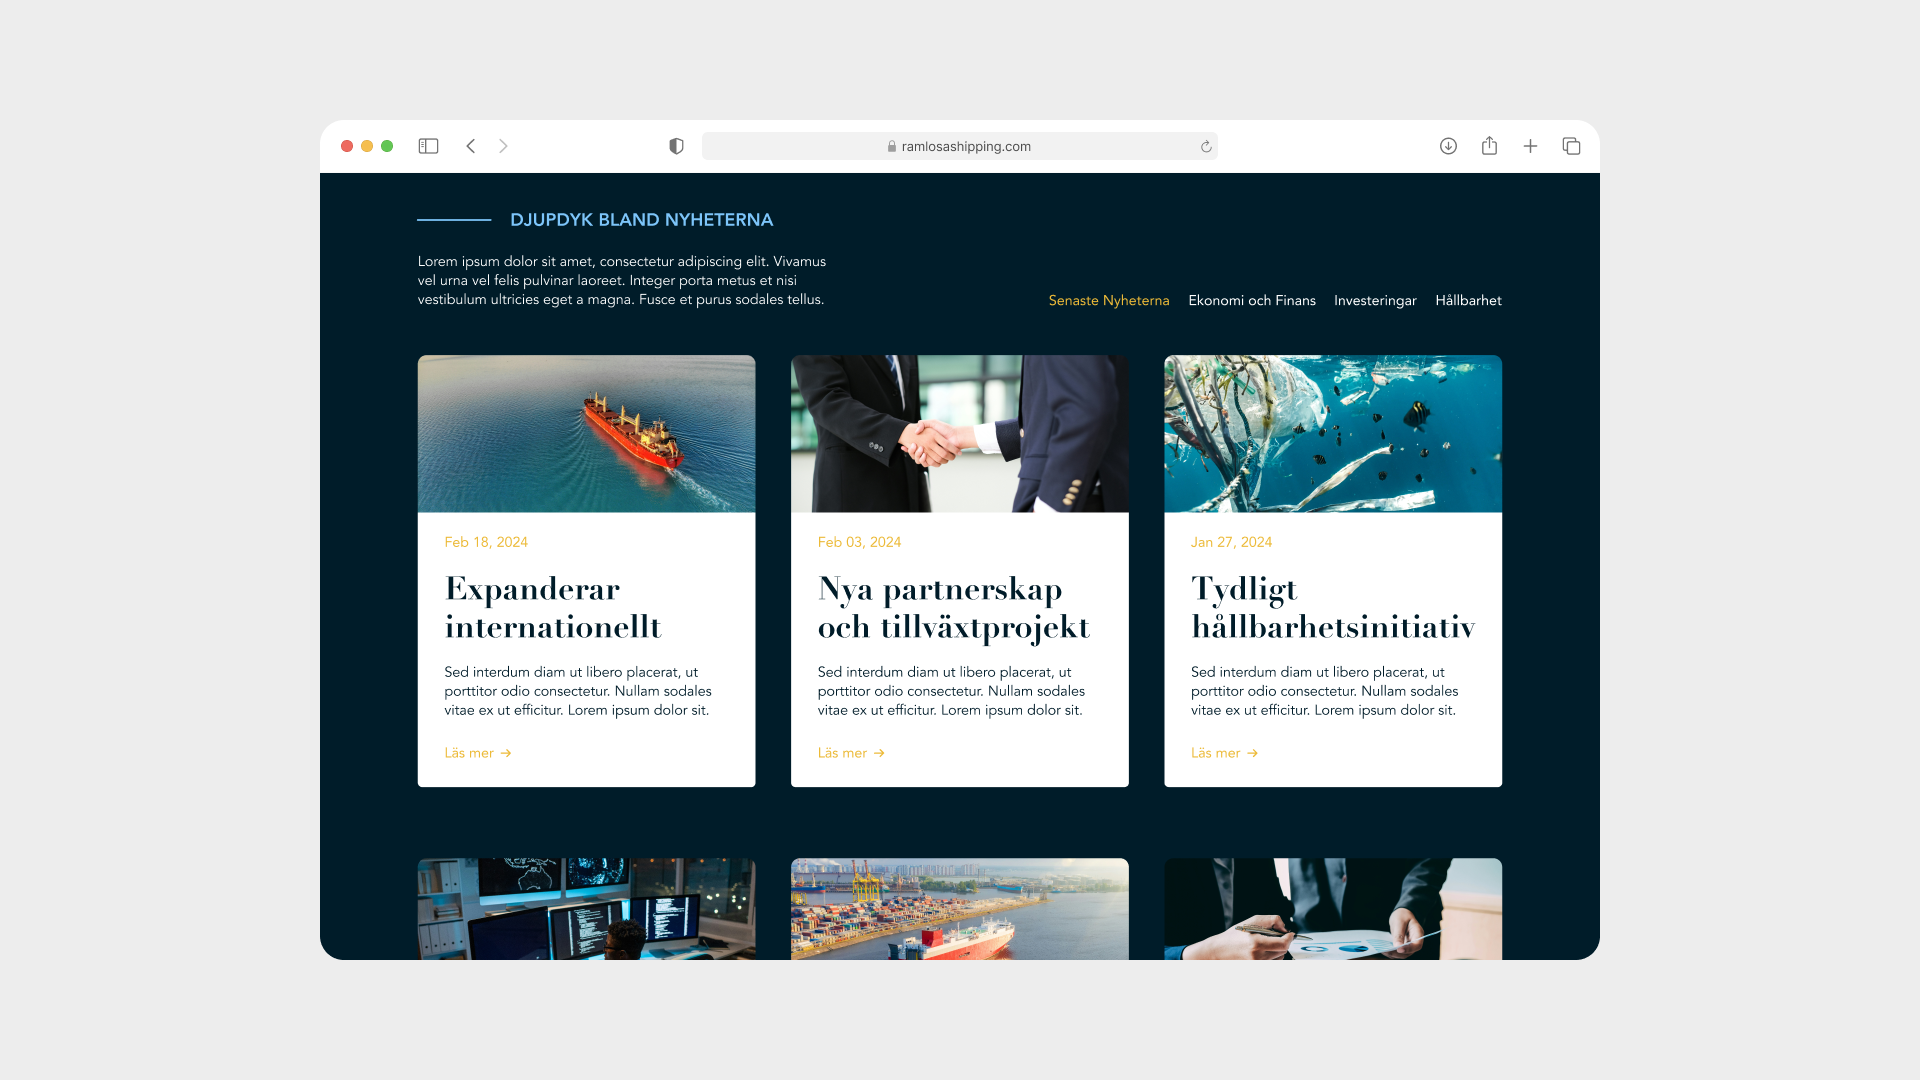1920x1080 pixels.
Task: Go forward with the right chevron
Action: (x=503, y=146)
